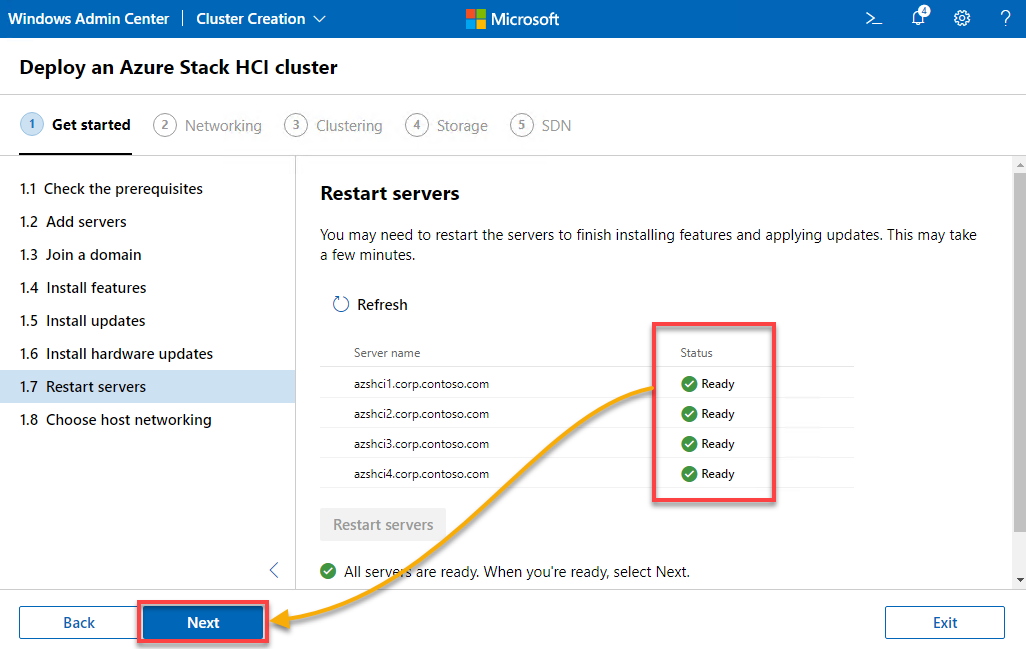
Task: Select the Get started step tab
Action: [x=76, y=124]
